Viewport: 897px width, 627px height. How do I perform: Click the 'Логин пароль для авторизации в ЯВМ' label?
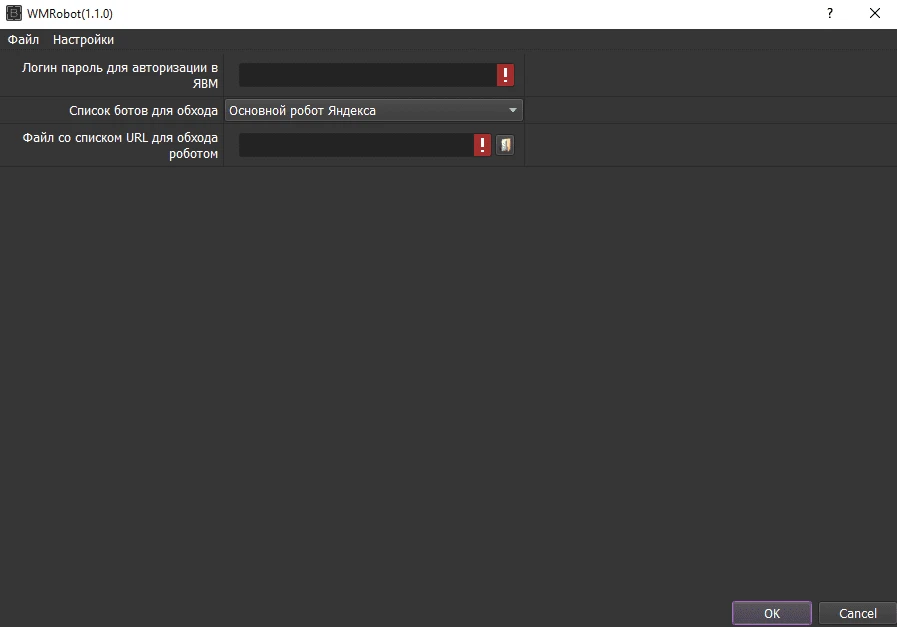click(x=120, y=76)
